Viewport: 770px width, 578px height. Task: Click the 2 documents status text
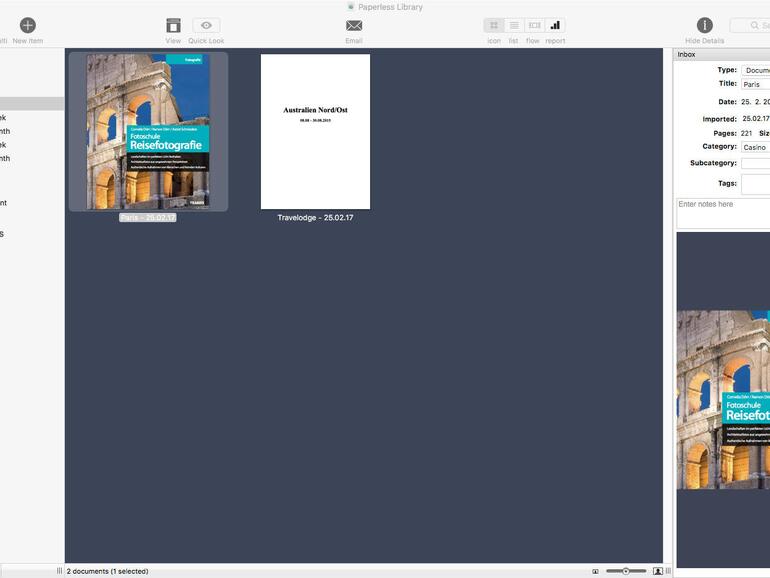108,571
